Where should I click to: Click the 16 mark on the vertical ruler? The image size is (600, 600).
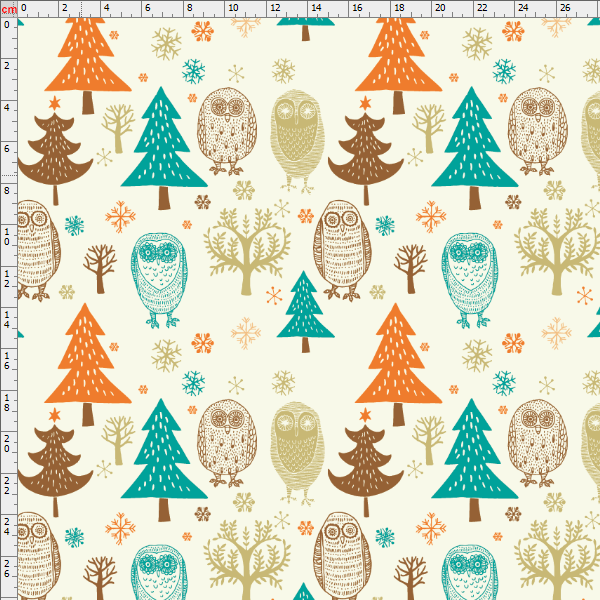click(x=7, y=360)
